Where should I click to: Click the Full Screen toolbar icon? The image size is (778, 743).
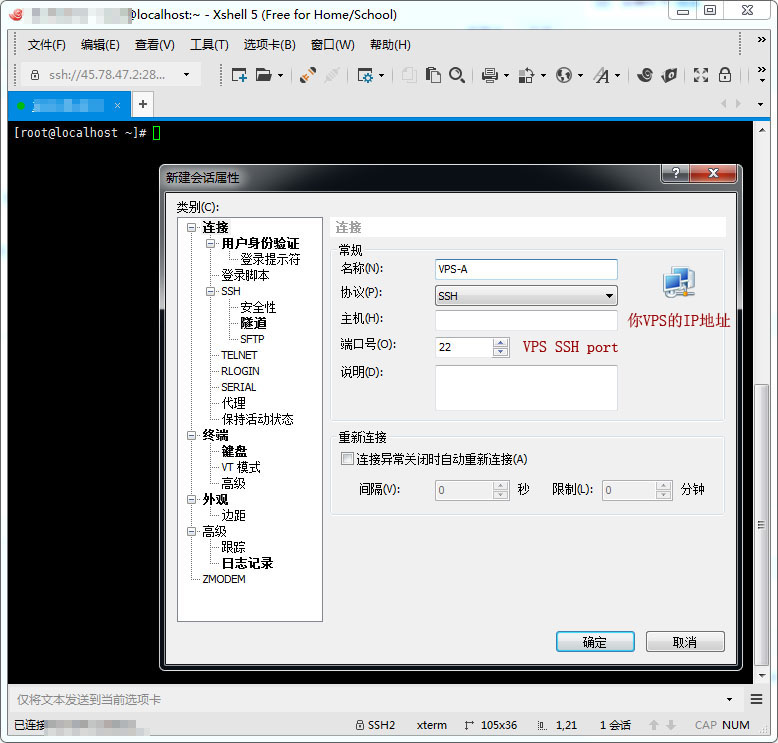(700, 75)
